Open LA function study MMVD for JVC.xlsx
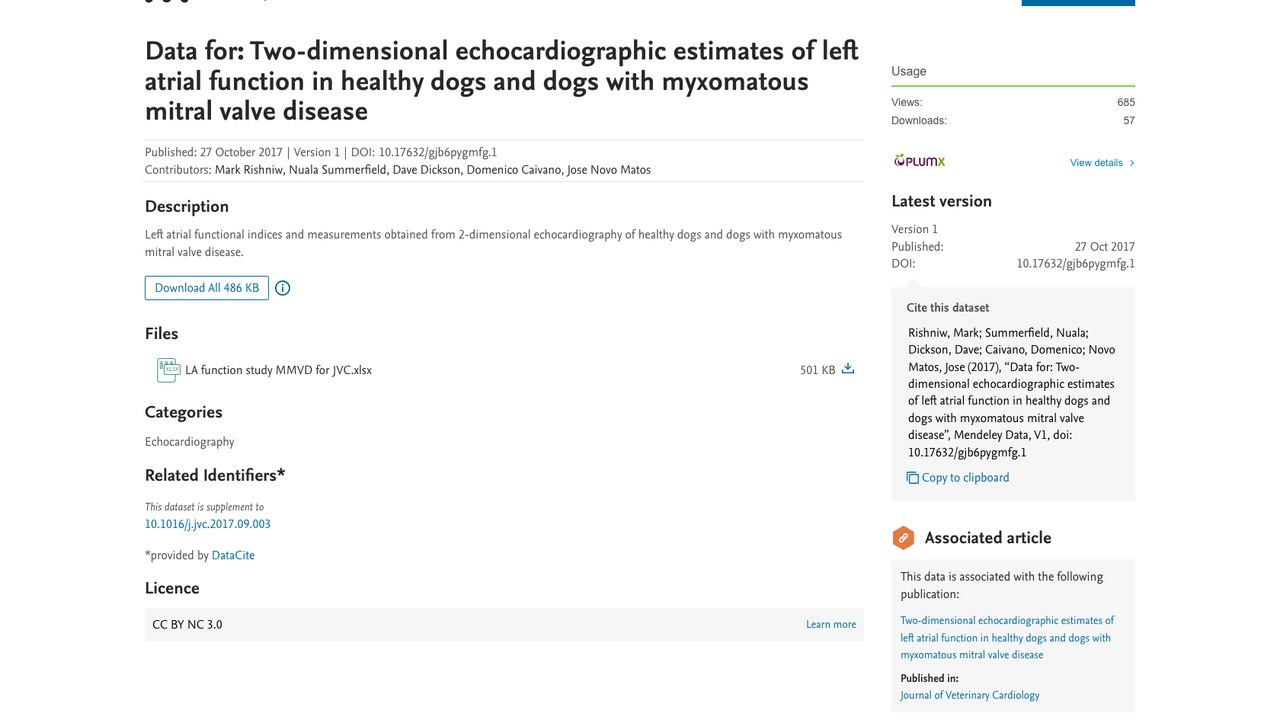Screen dimensions: 1280x720 (x=278, y=370)
